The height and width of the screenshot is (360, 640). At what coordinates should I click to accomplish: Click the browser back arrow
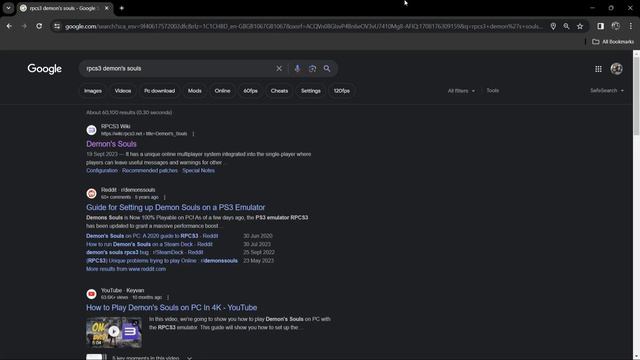pos(9,26)
